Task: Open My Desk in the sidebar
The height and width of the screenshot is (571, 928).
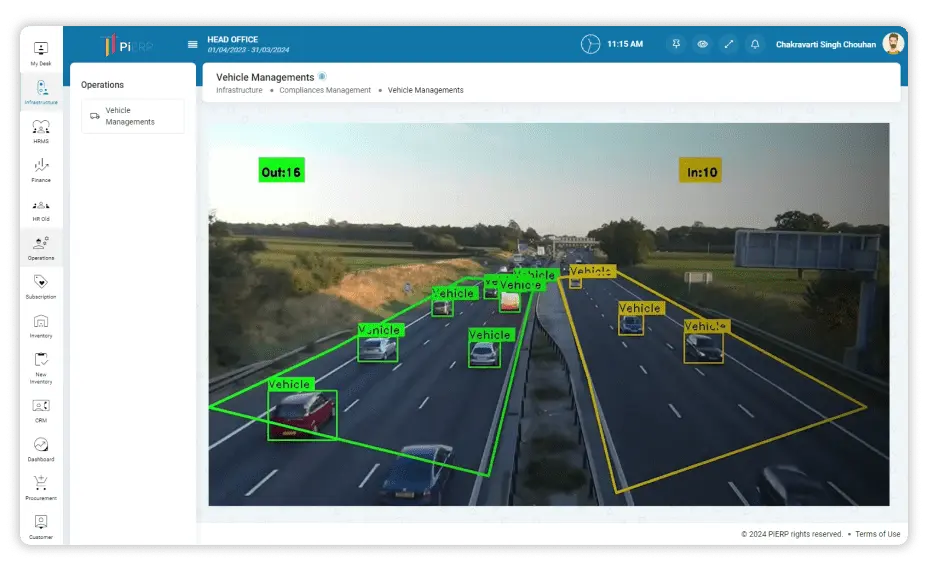Action: coord(41,52)
